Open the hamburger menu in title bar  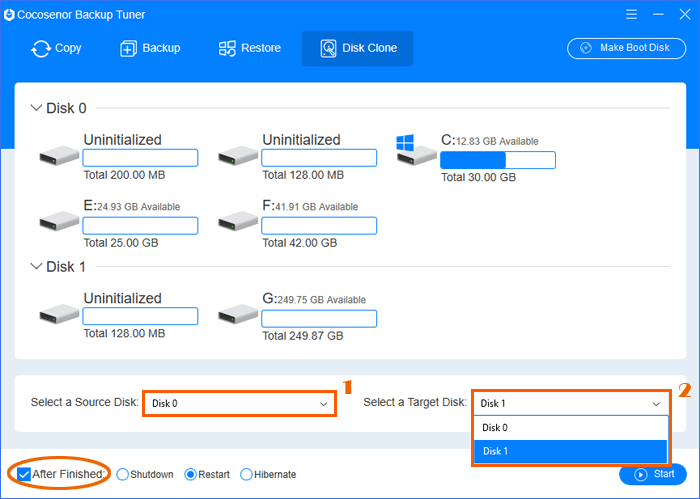pyautogui.click(x=631, y=15)
